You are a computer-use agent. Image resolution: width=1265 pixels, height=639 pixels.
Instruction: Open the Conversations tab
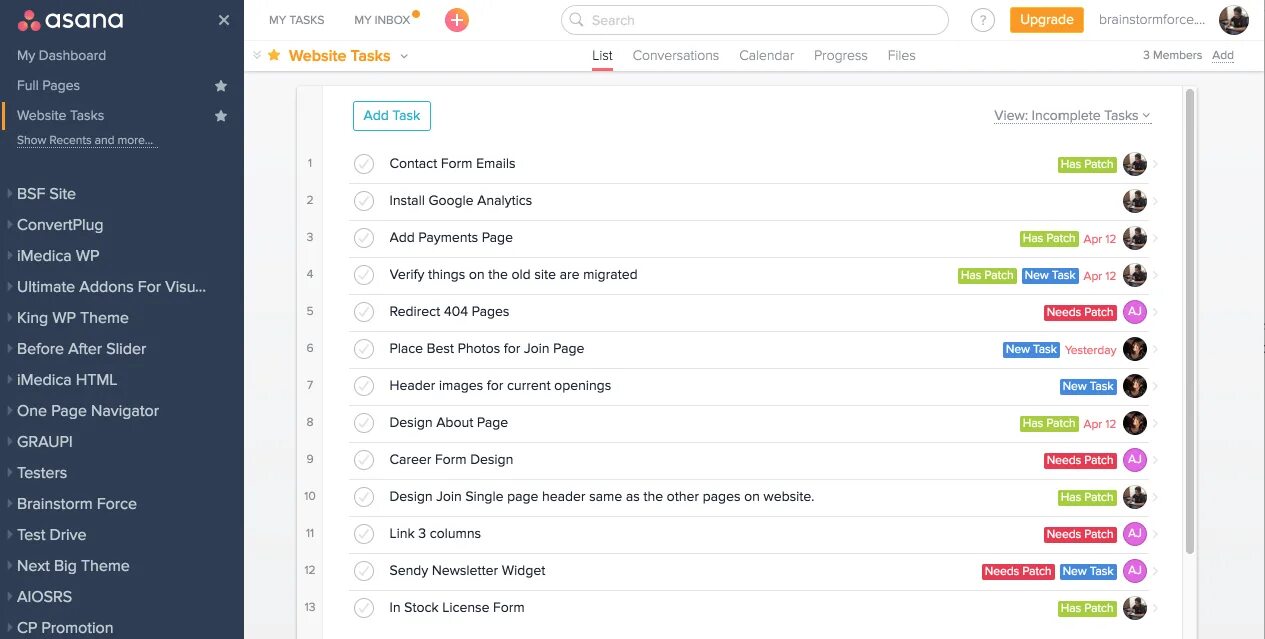[675, 56]
